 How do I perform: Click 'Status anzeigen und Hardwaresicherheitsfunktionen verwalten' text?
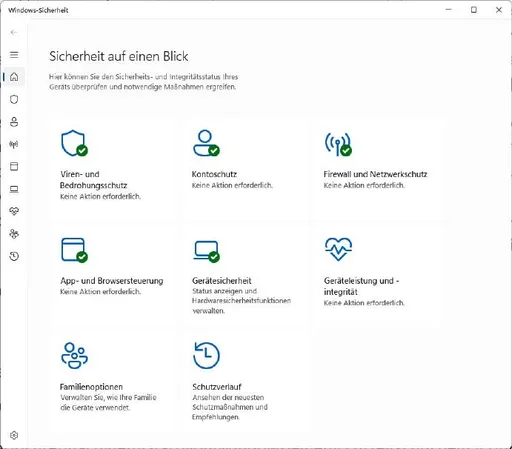coord(241,301)
